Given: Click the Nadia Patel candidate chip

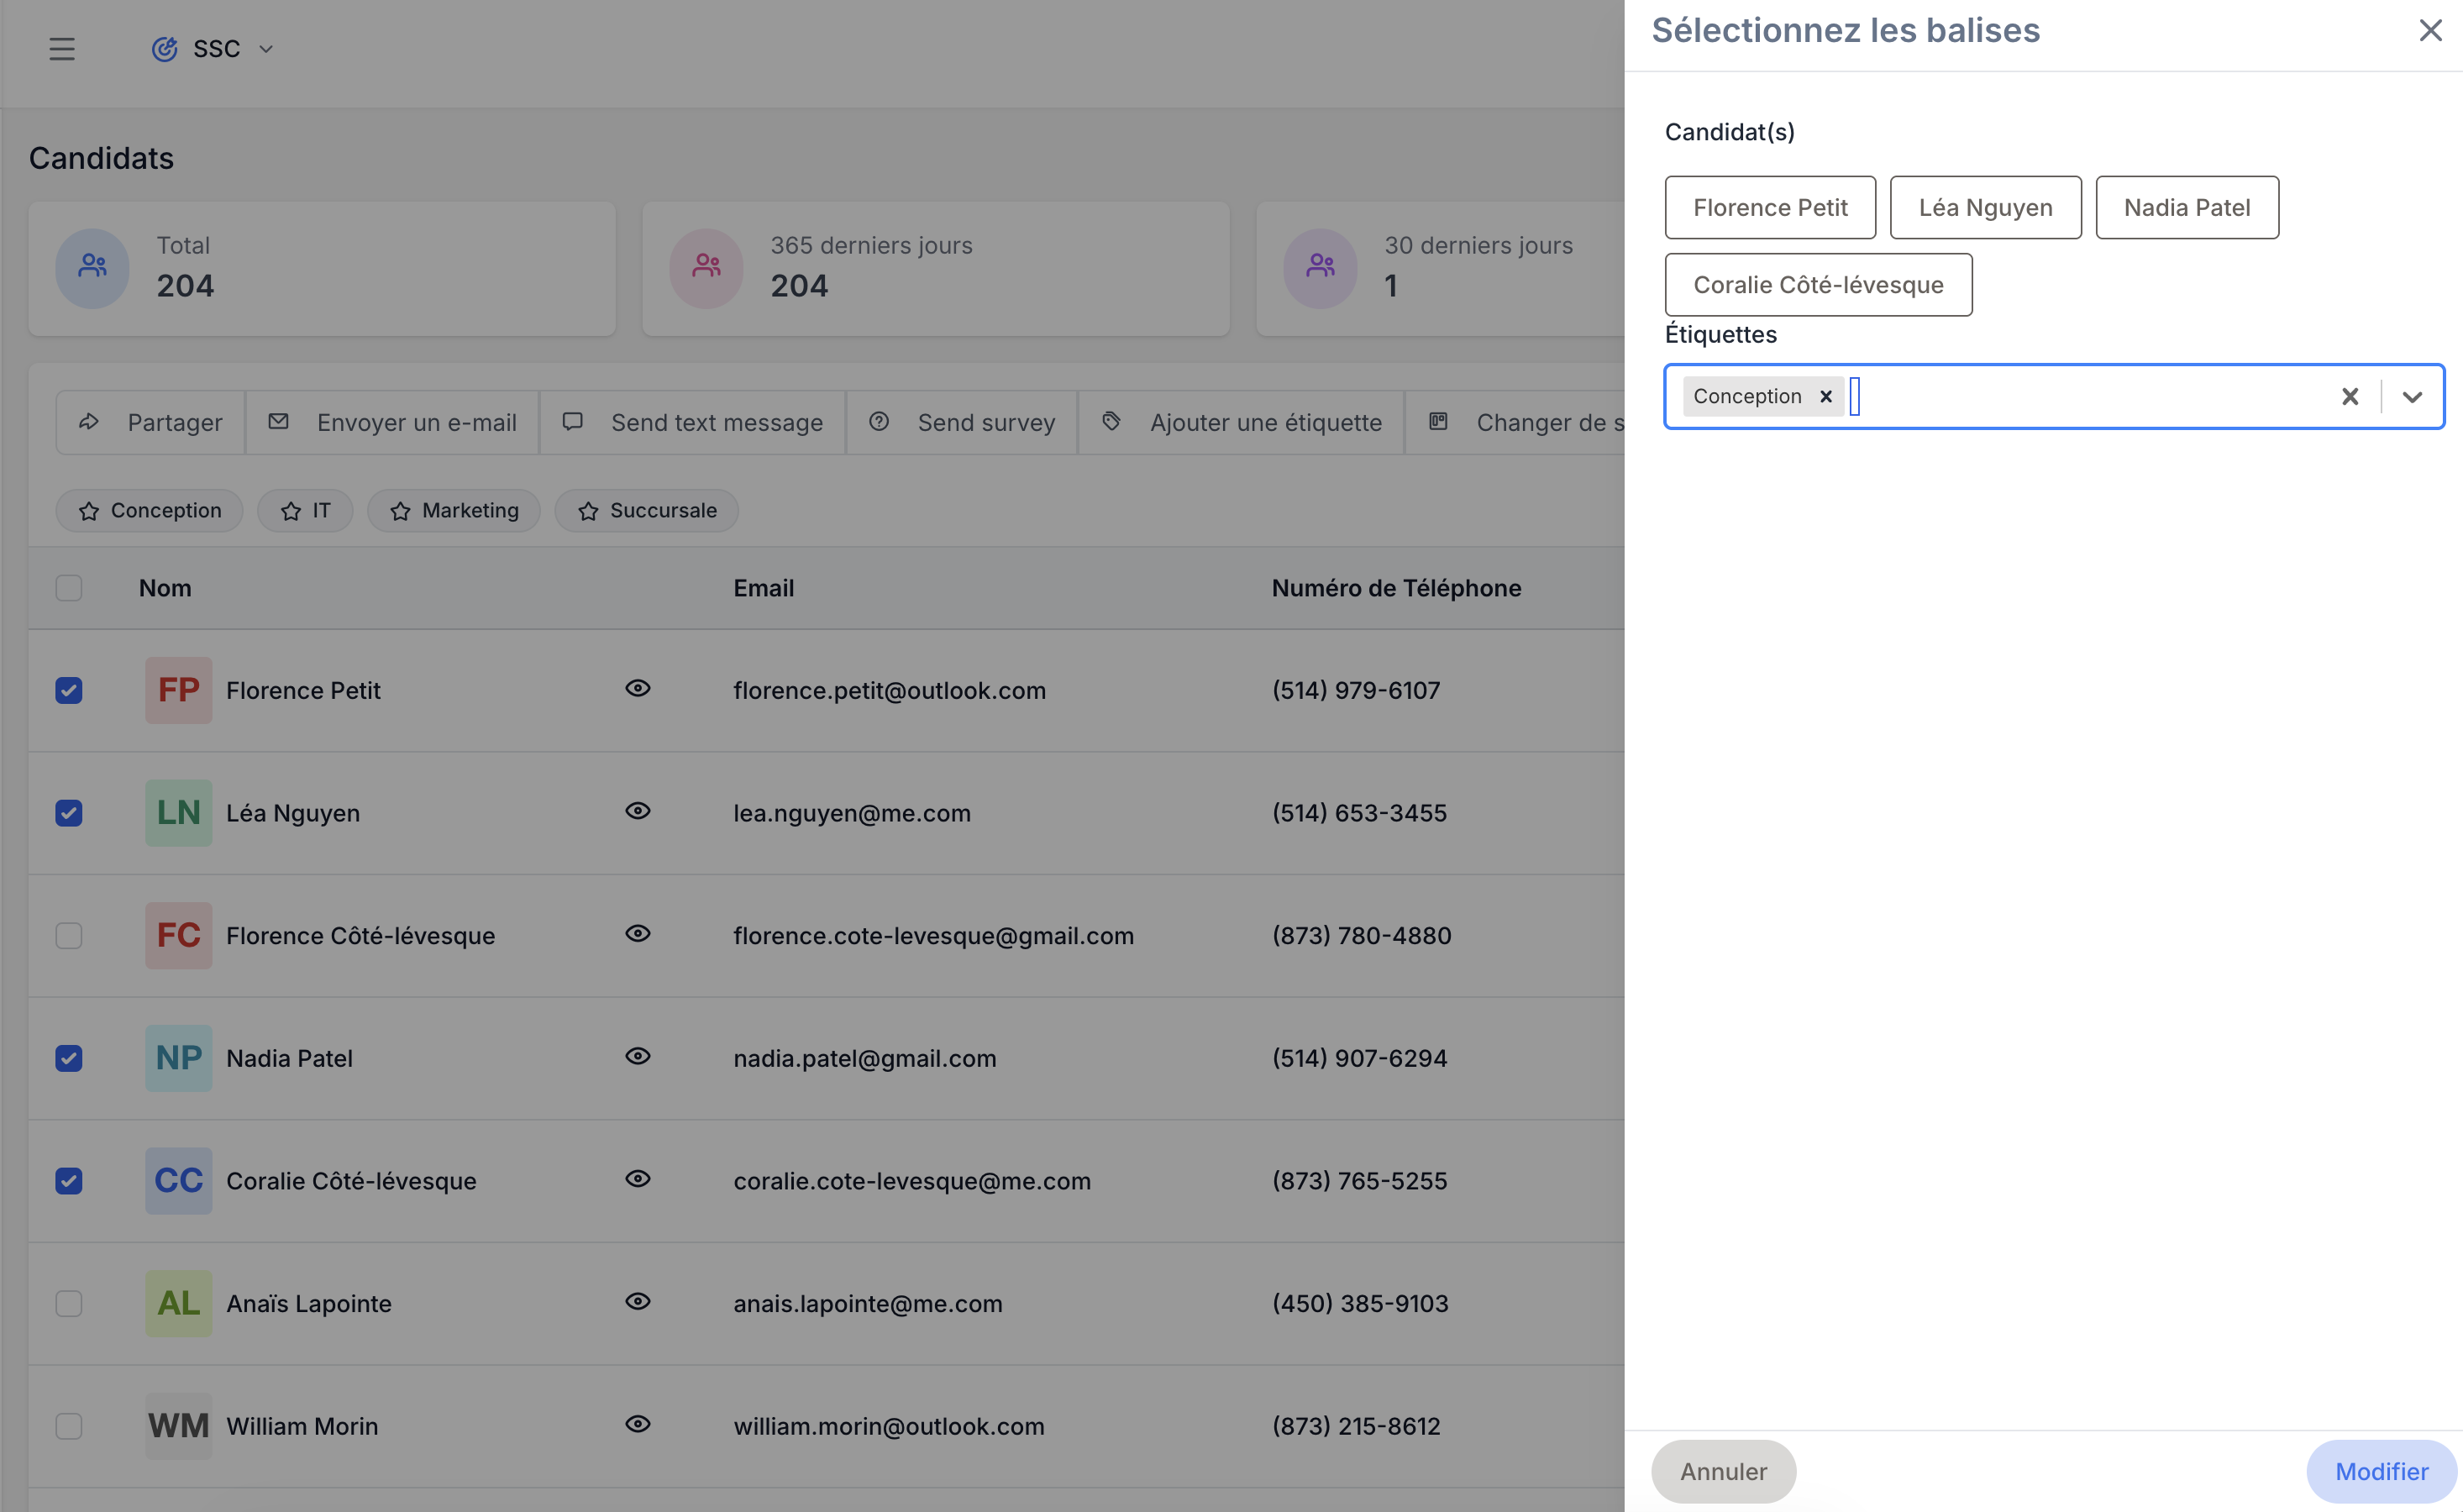Looking at the screenshot, I should click(2187, 207).
